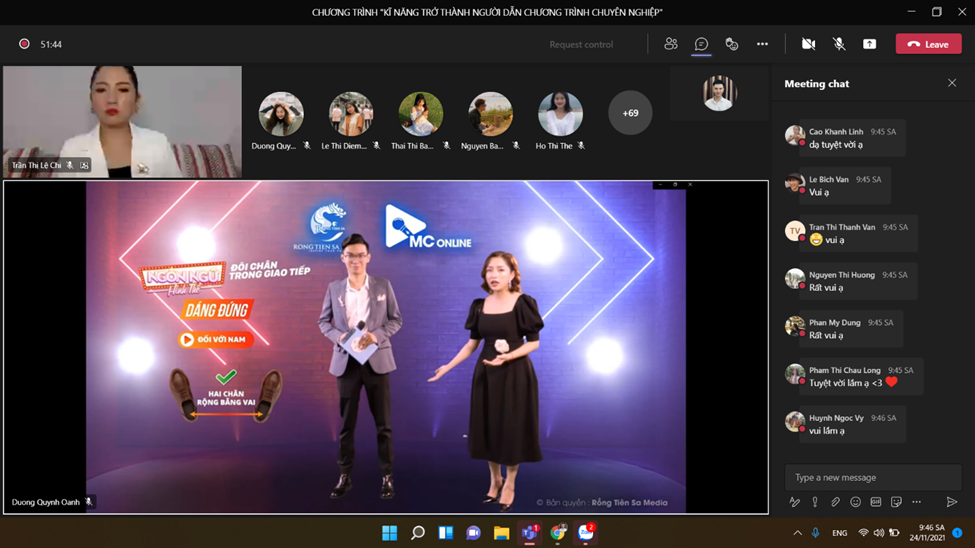Click the self-view avatar tile

coord(719,93)
